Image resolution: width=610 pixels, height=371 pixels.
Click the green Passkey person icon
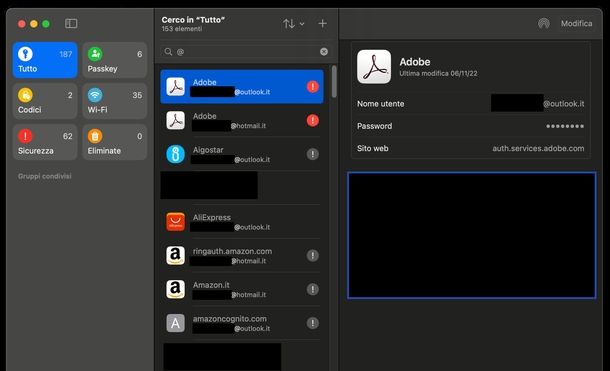pyautogui.click(x=95, y=54)
